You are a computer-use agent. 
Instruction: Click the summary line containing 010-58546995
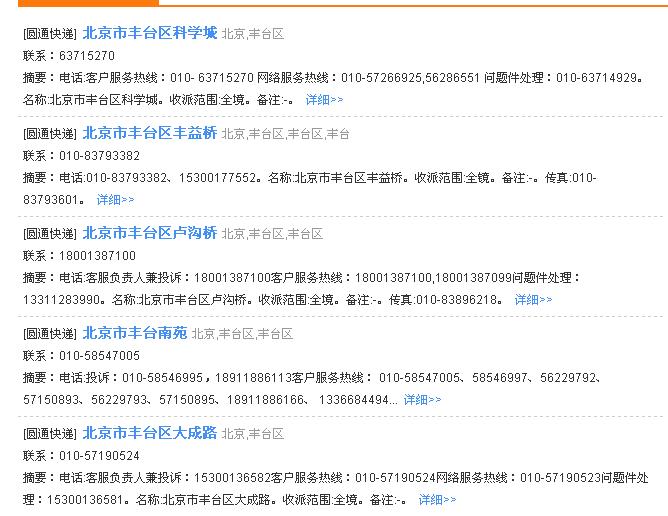tap(312, 378)
